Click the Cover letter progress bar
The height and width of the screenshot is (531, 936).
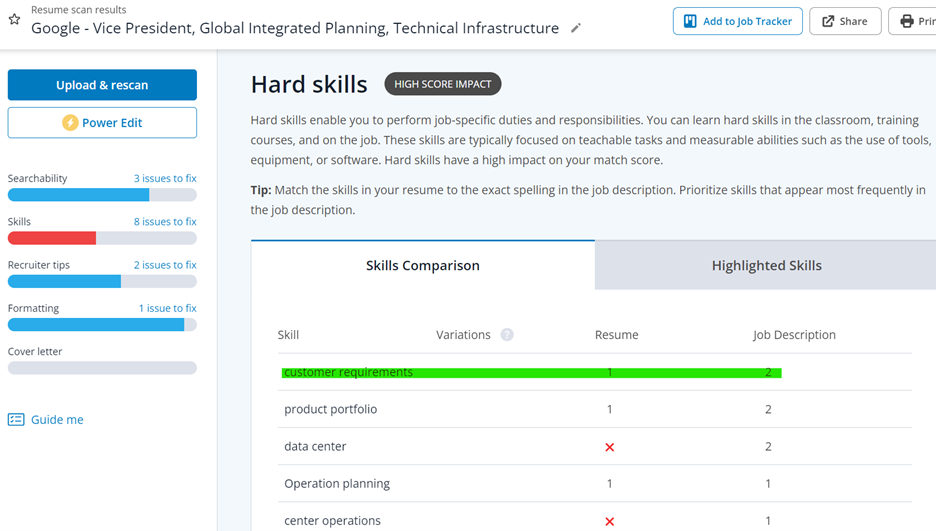102,368
